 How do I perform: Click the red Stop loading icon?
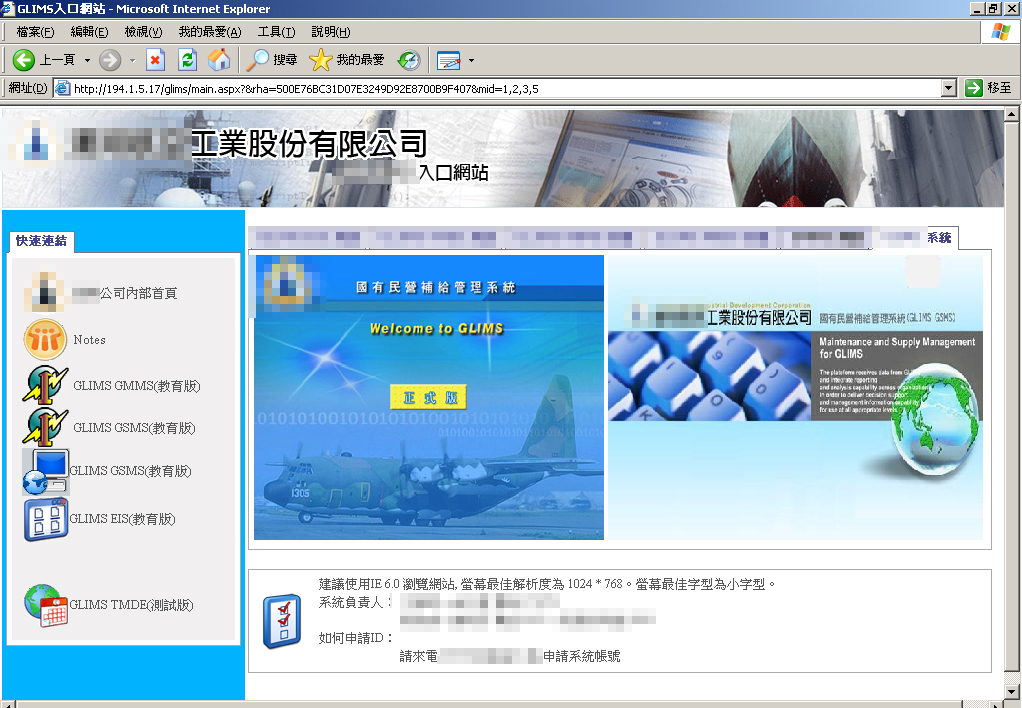156,60
